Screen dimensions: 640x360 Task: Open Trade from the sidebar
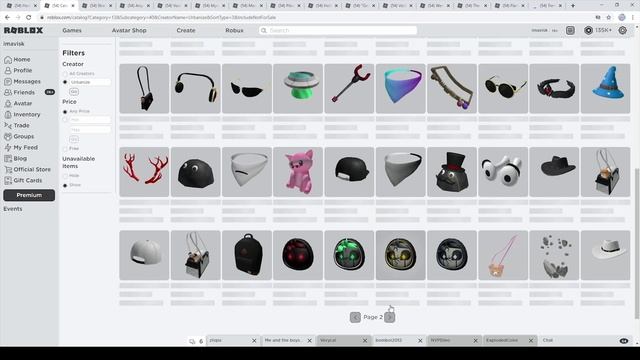pyautogui.click(x=17, y=126)
